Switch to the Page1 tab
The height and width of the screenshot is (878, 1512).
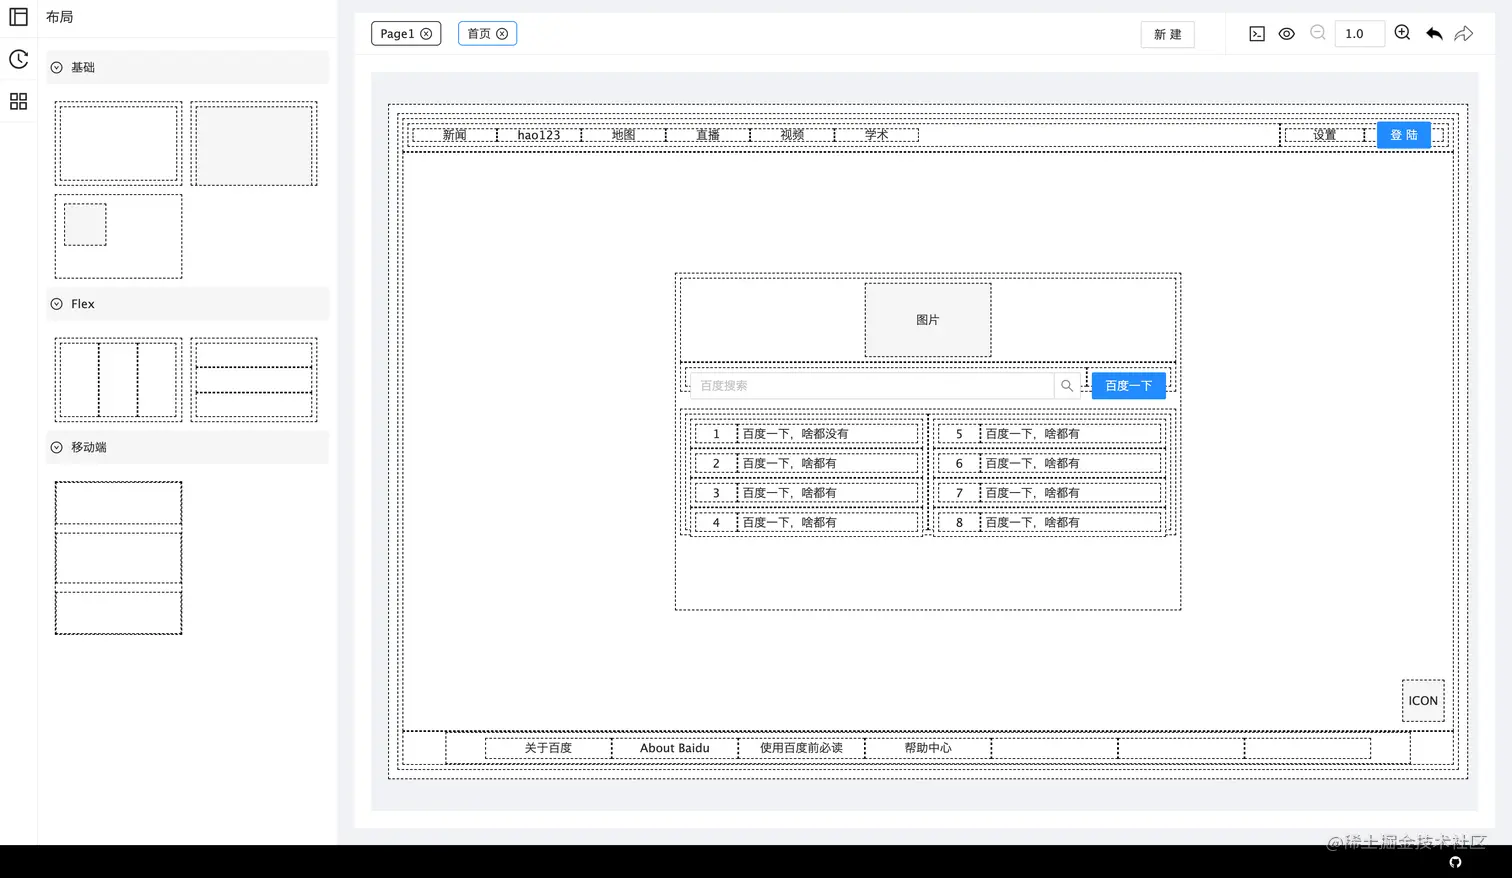point(397,34)
